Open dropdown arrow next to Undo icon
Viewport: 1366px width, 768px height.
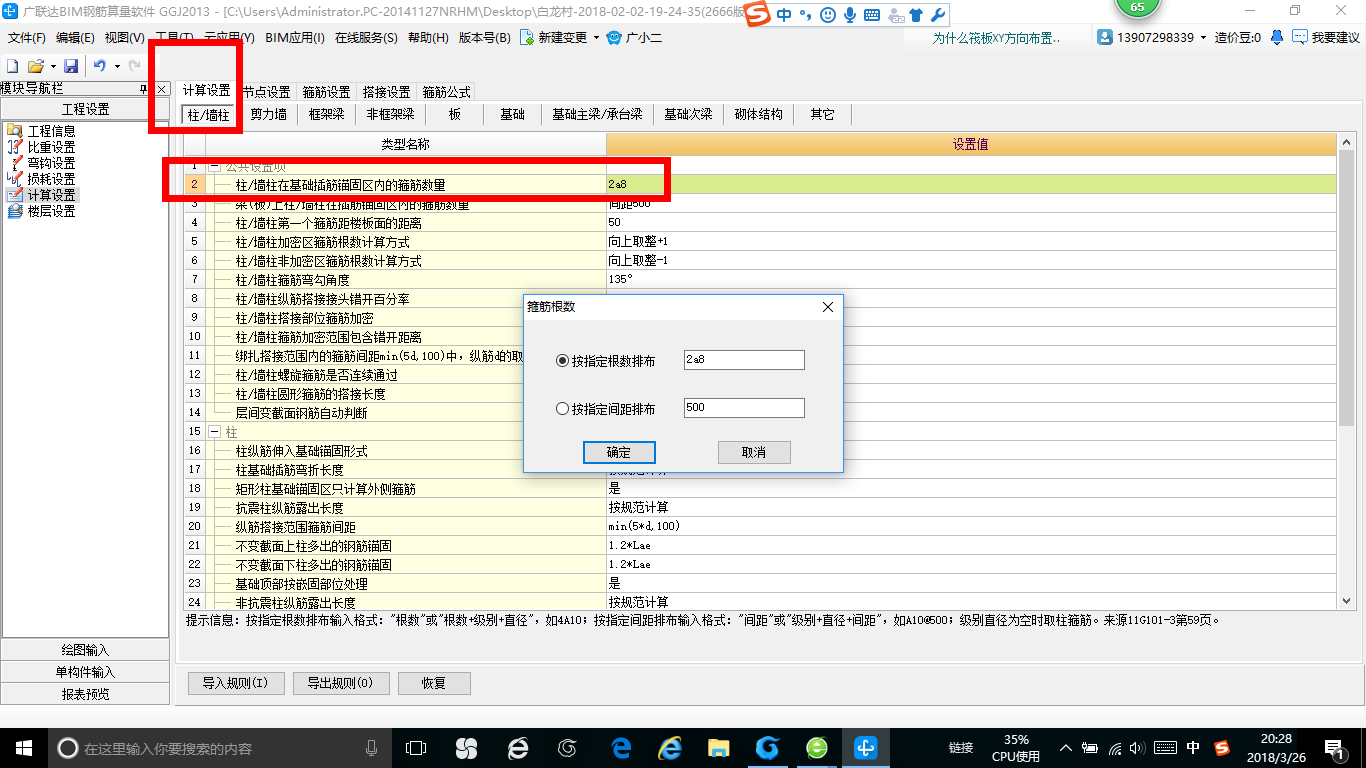point(117,66)
